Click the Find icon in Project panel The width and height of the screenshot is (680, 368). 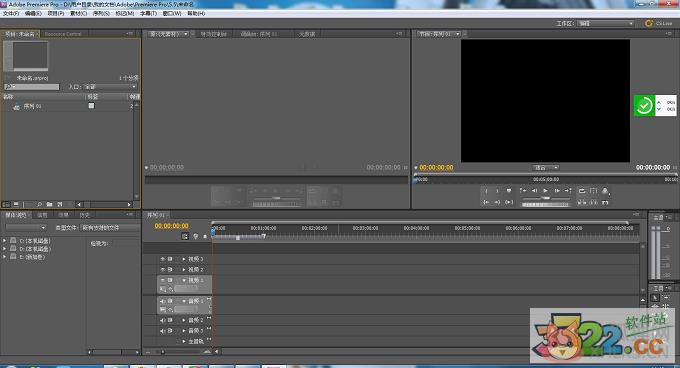[39, 204]
